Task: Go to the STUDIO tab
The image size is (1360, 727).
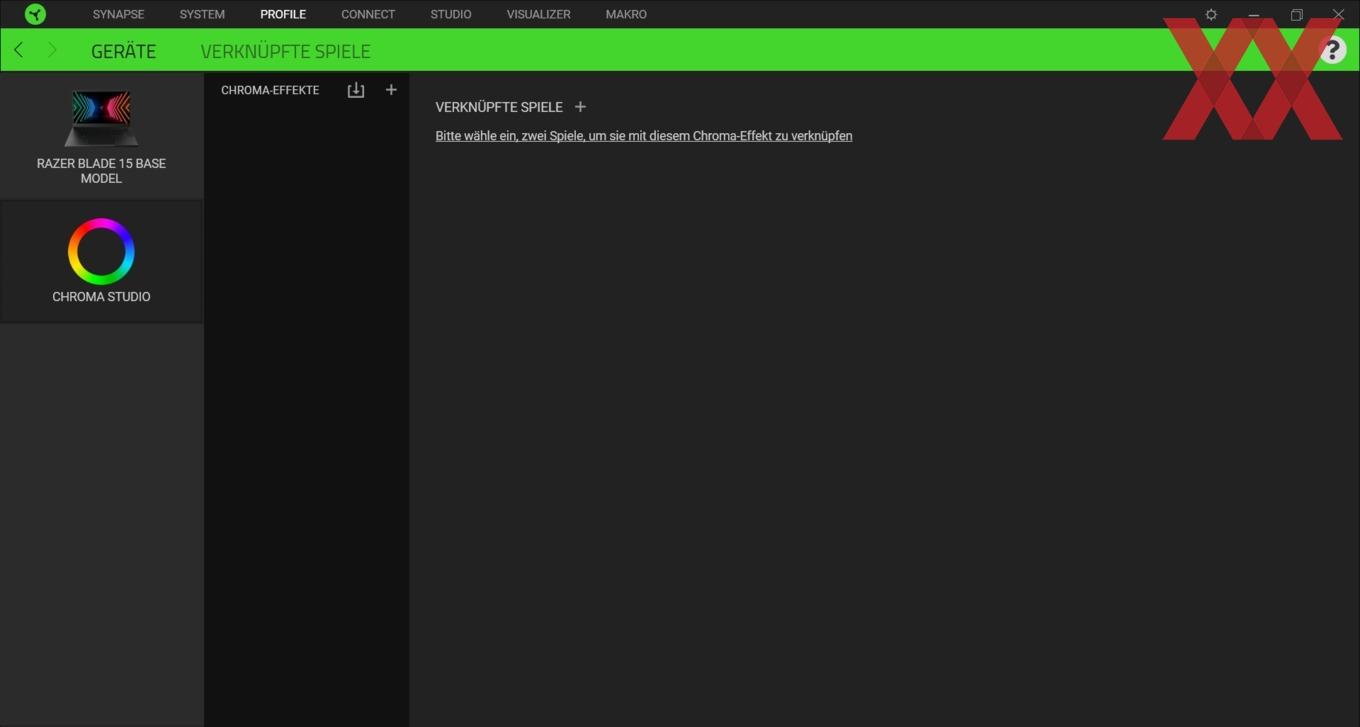Action: (451, 14)
